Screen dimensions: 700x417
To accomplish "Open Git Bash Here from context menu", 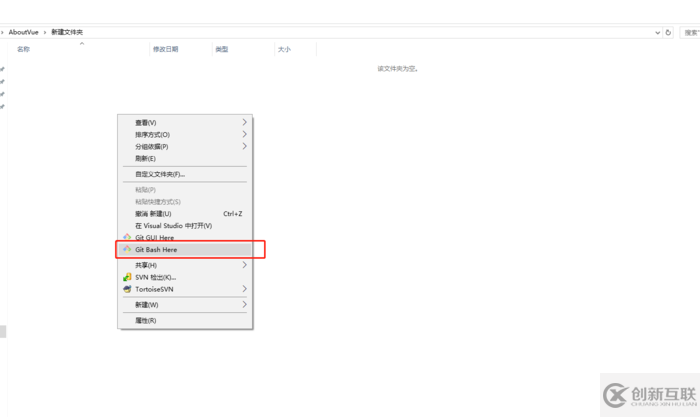I will [185, 250].
